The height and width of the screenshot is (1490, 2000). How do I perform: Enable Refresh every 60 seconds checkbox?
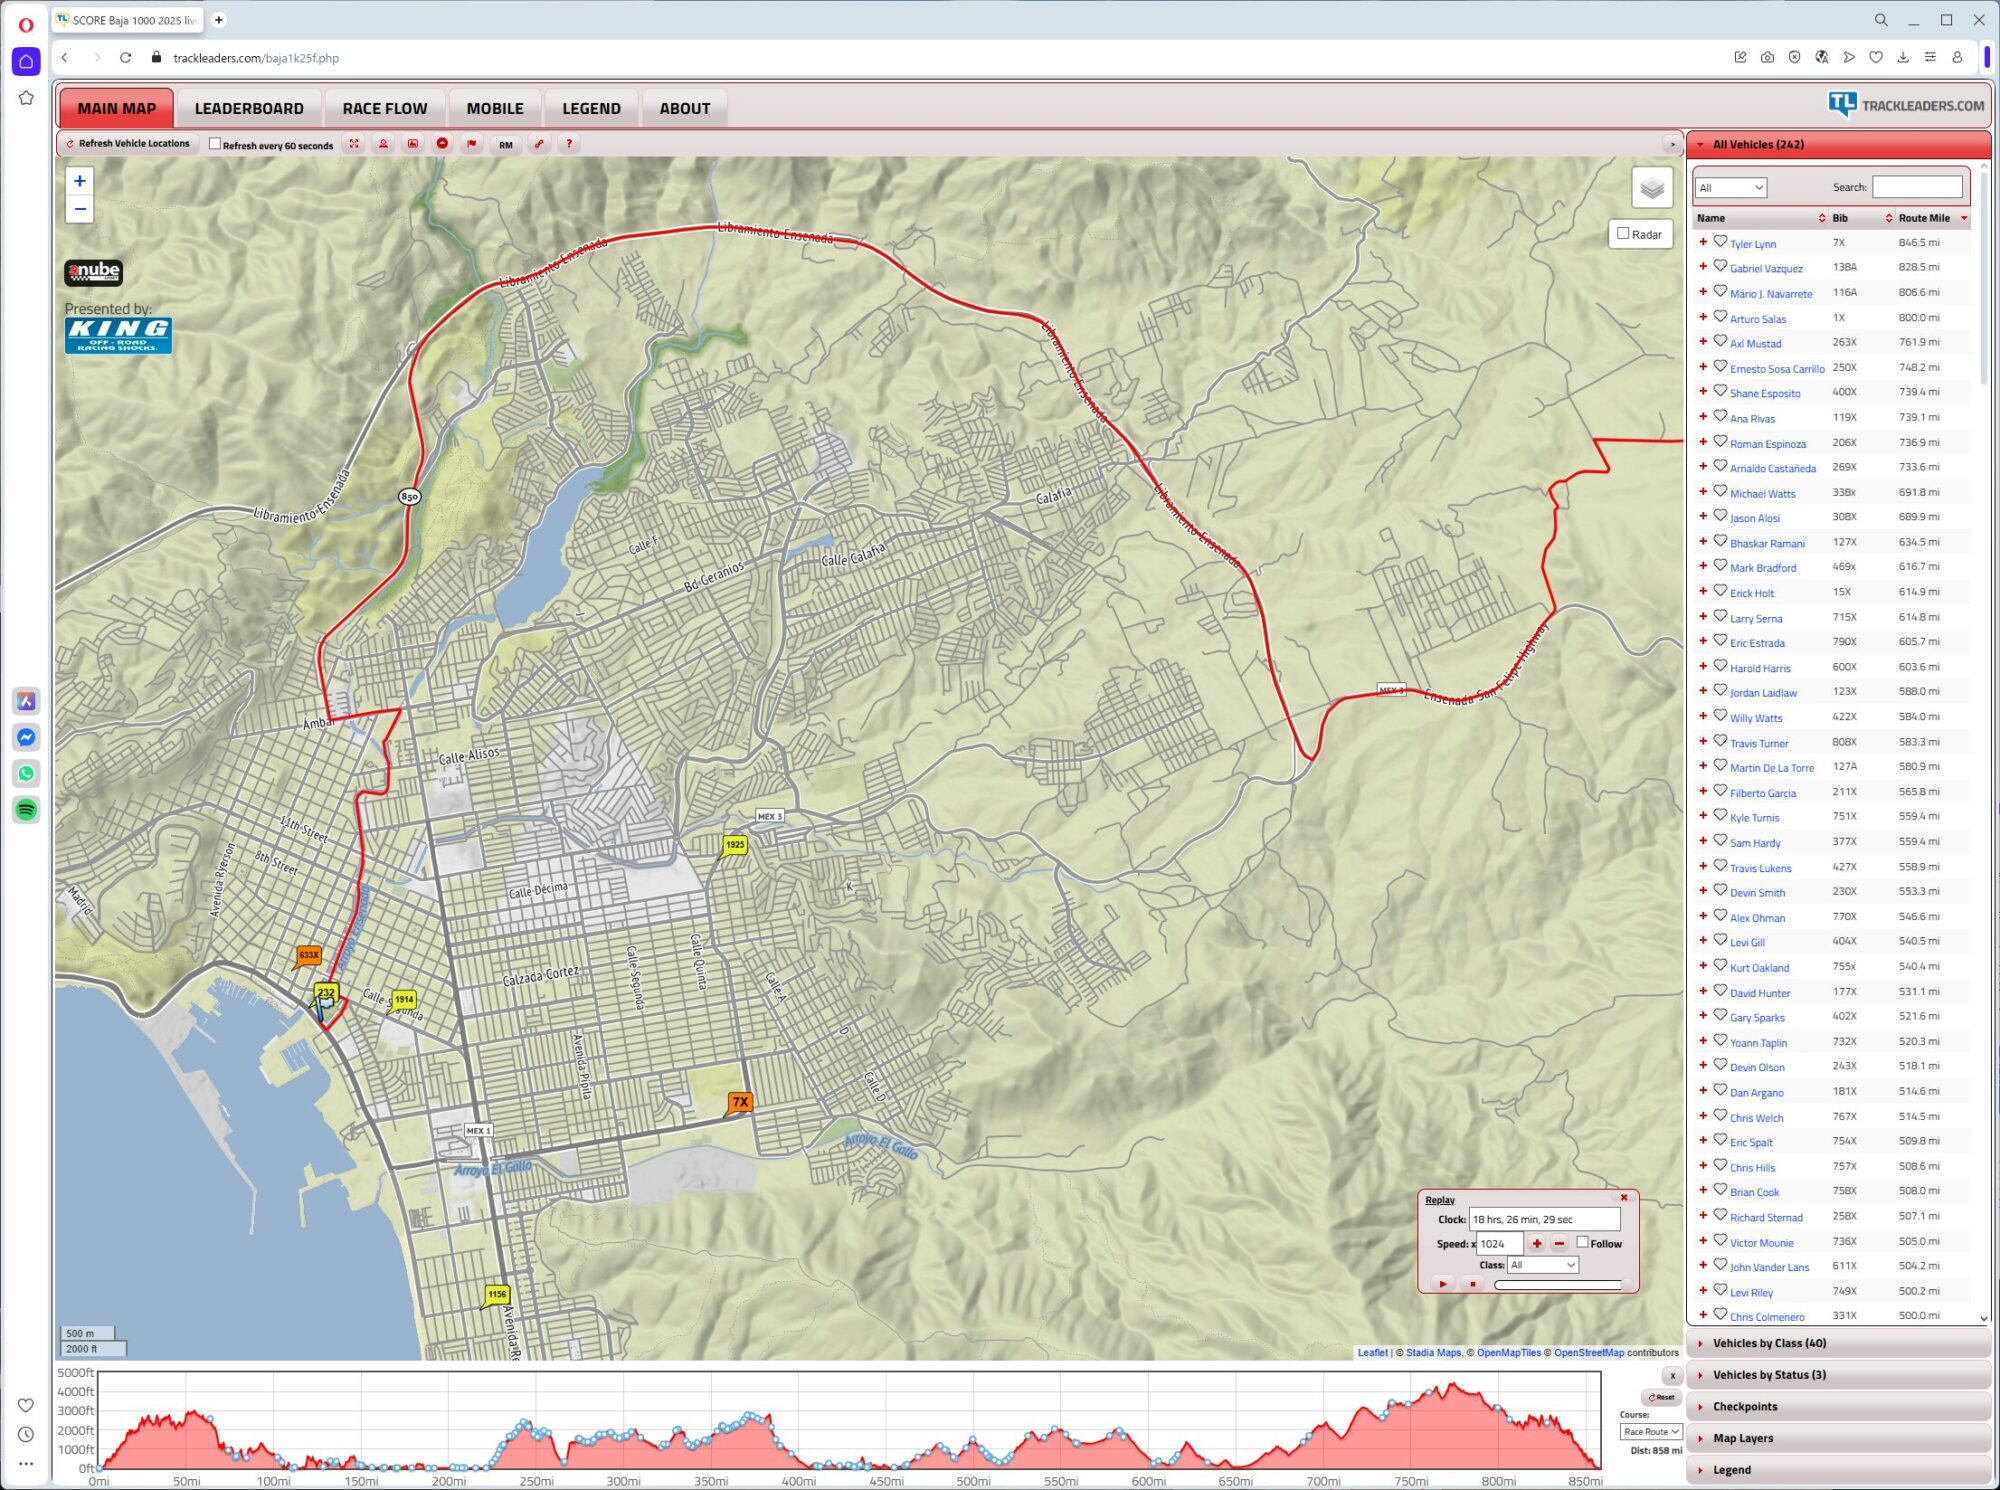tap(215, 144)
